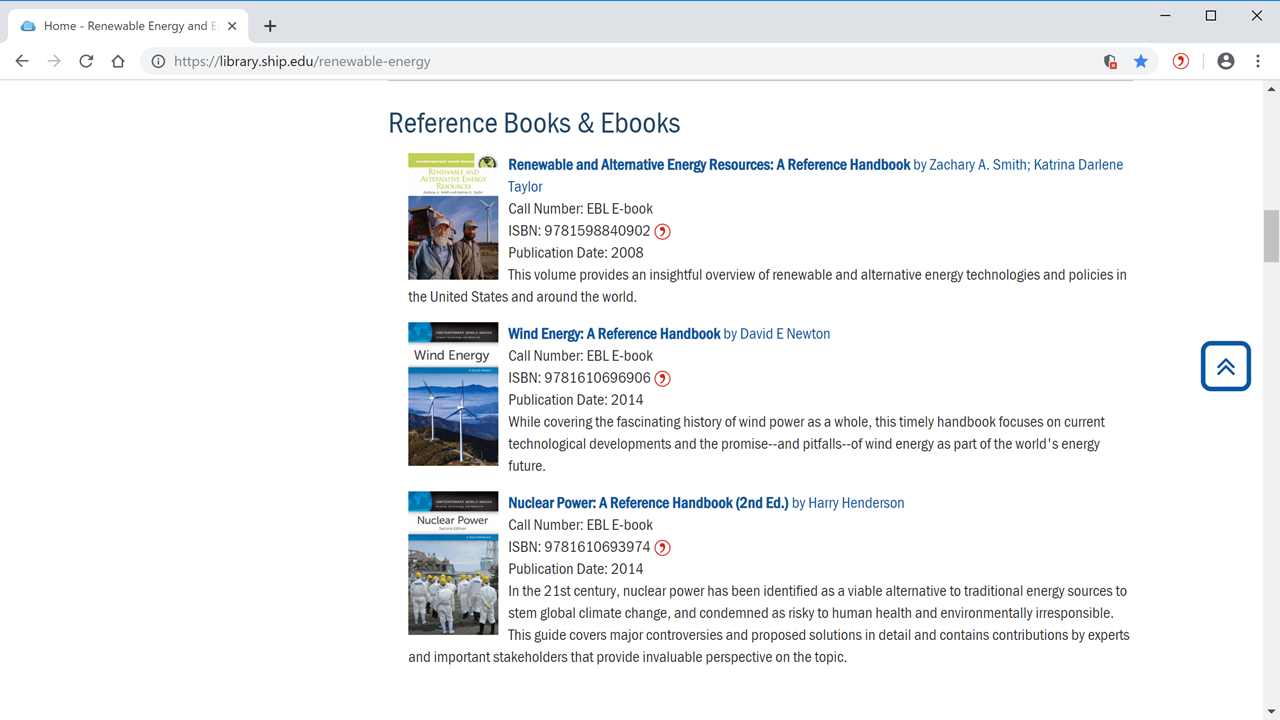
Task: View site information icon in address bar
Action: pos(158,61)
